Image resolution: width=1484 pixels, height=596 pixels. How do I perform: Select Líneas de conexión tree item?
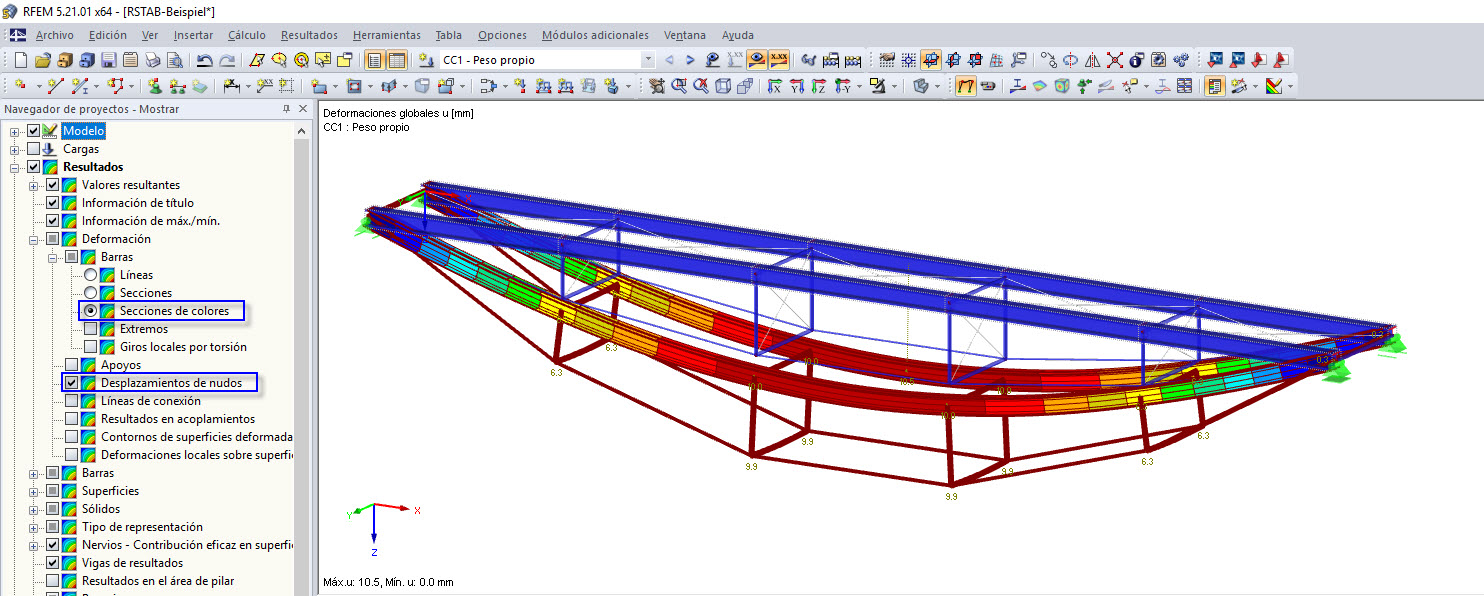click(x=150, y=401)
